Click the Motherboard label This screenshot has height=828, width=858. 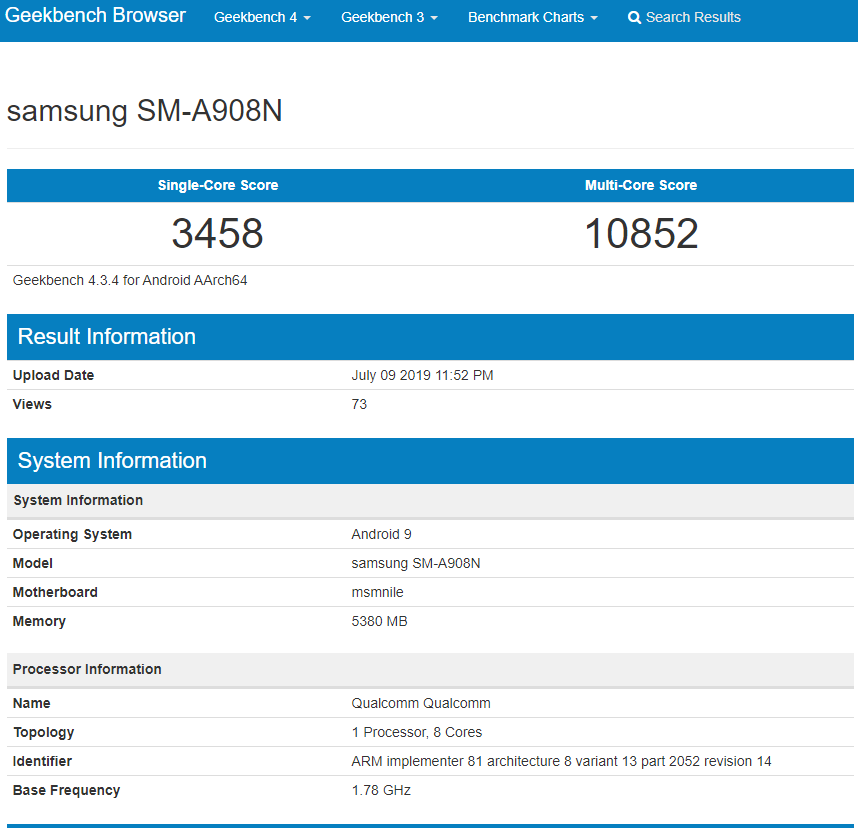(55, 593)
